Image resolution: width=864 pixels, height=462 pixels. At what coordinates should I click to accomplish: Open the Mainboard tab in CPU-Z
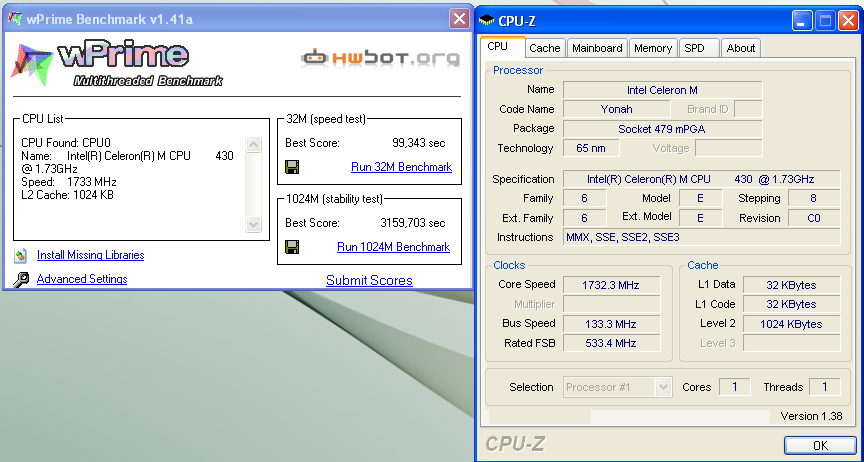[x=597, y=48]
